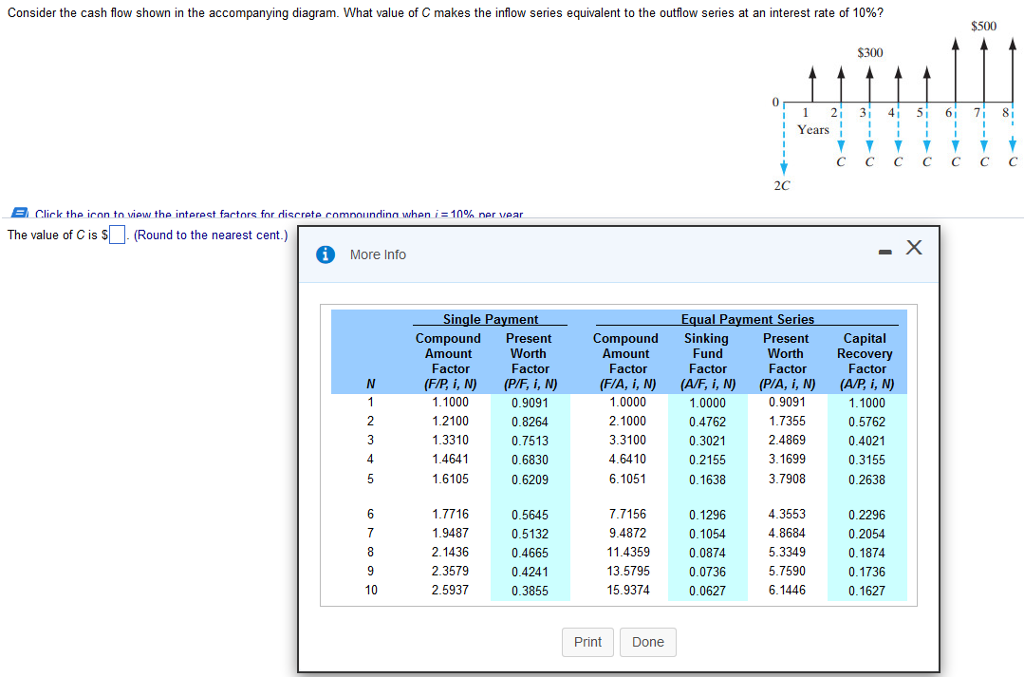
Task: Click the value 4.6410 in row 4
Action: click(x=628, y=460)
